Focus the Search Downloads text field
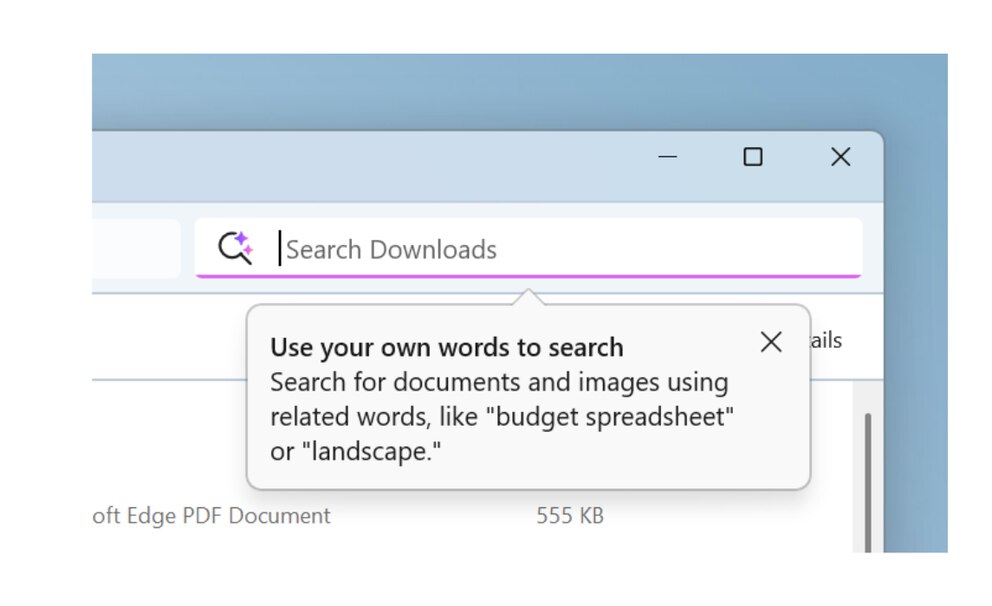Image resolution: width=992 pixels, height=606 pixels. [528, 249]
